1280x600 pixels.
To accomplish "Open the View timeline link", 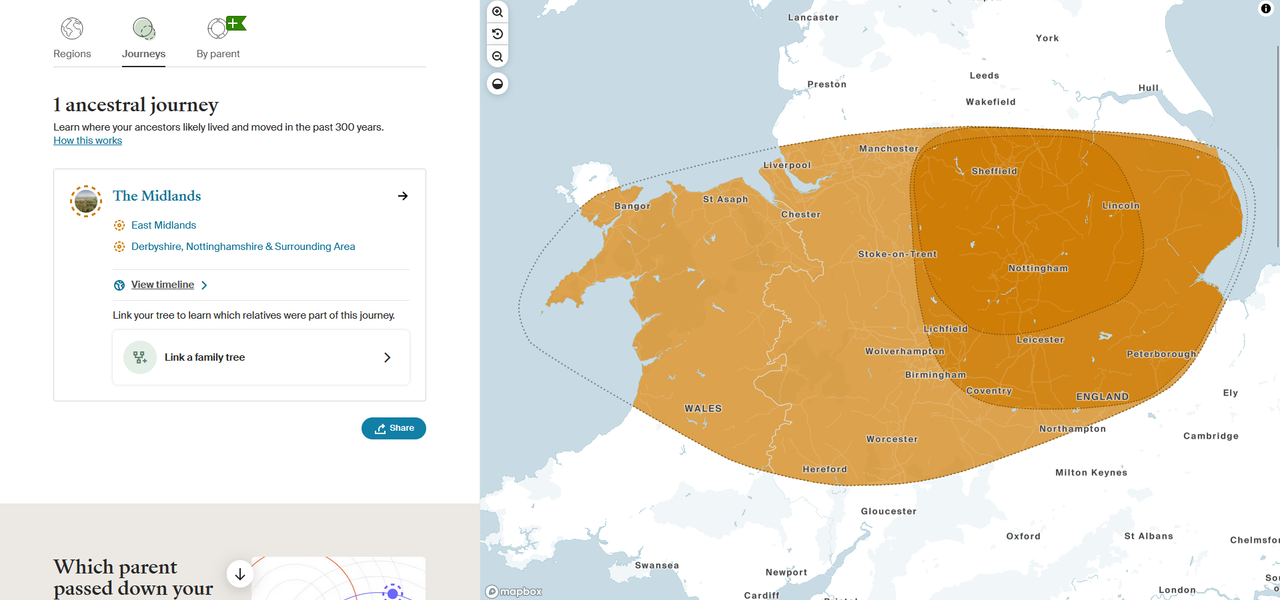I will pos(162,285).
